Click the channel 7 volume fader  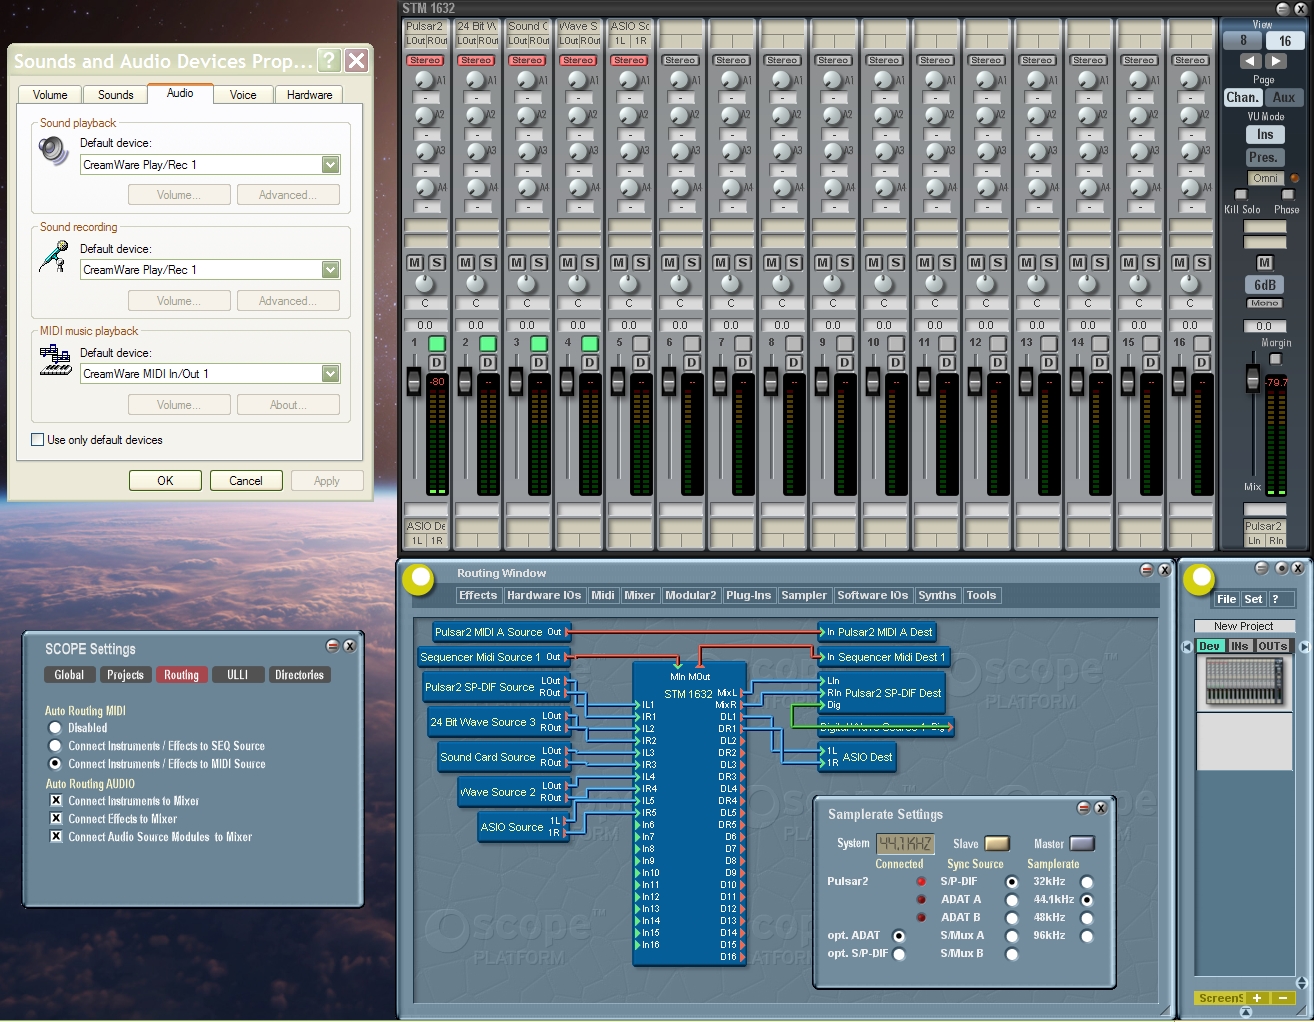click(x=720, y=382)
